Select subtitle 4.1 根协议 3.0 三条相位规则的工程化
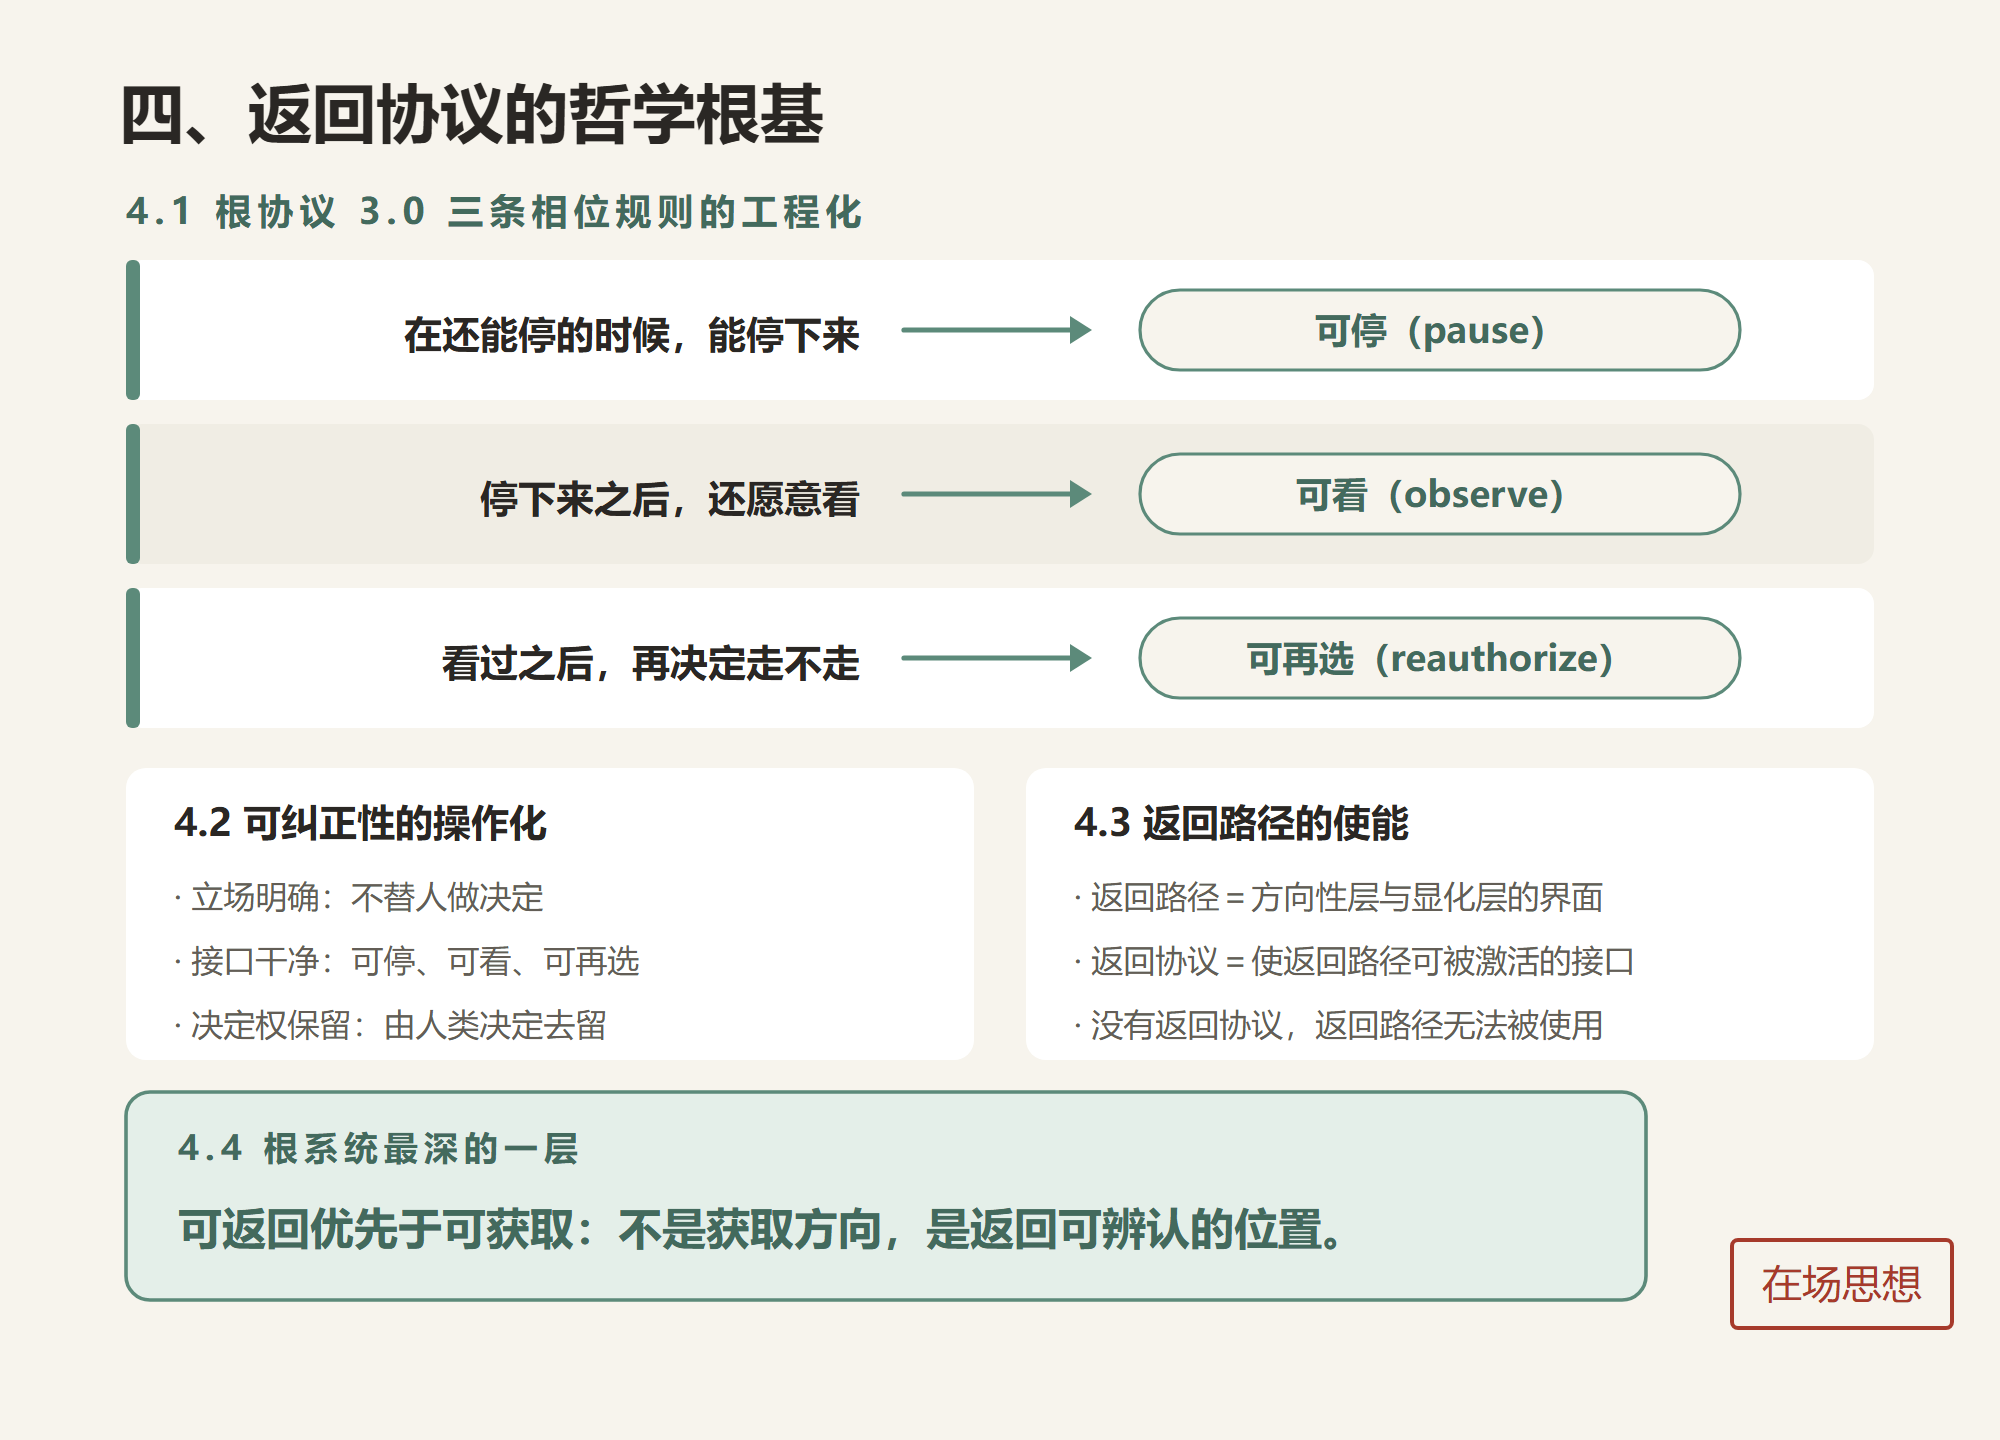Image resolution: width=2000 pixels, height=1440 pixels. click(x=494, y=212)
